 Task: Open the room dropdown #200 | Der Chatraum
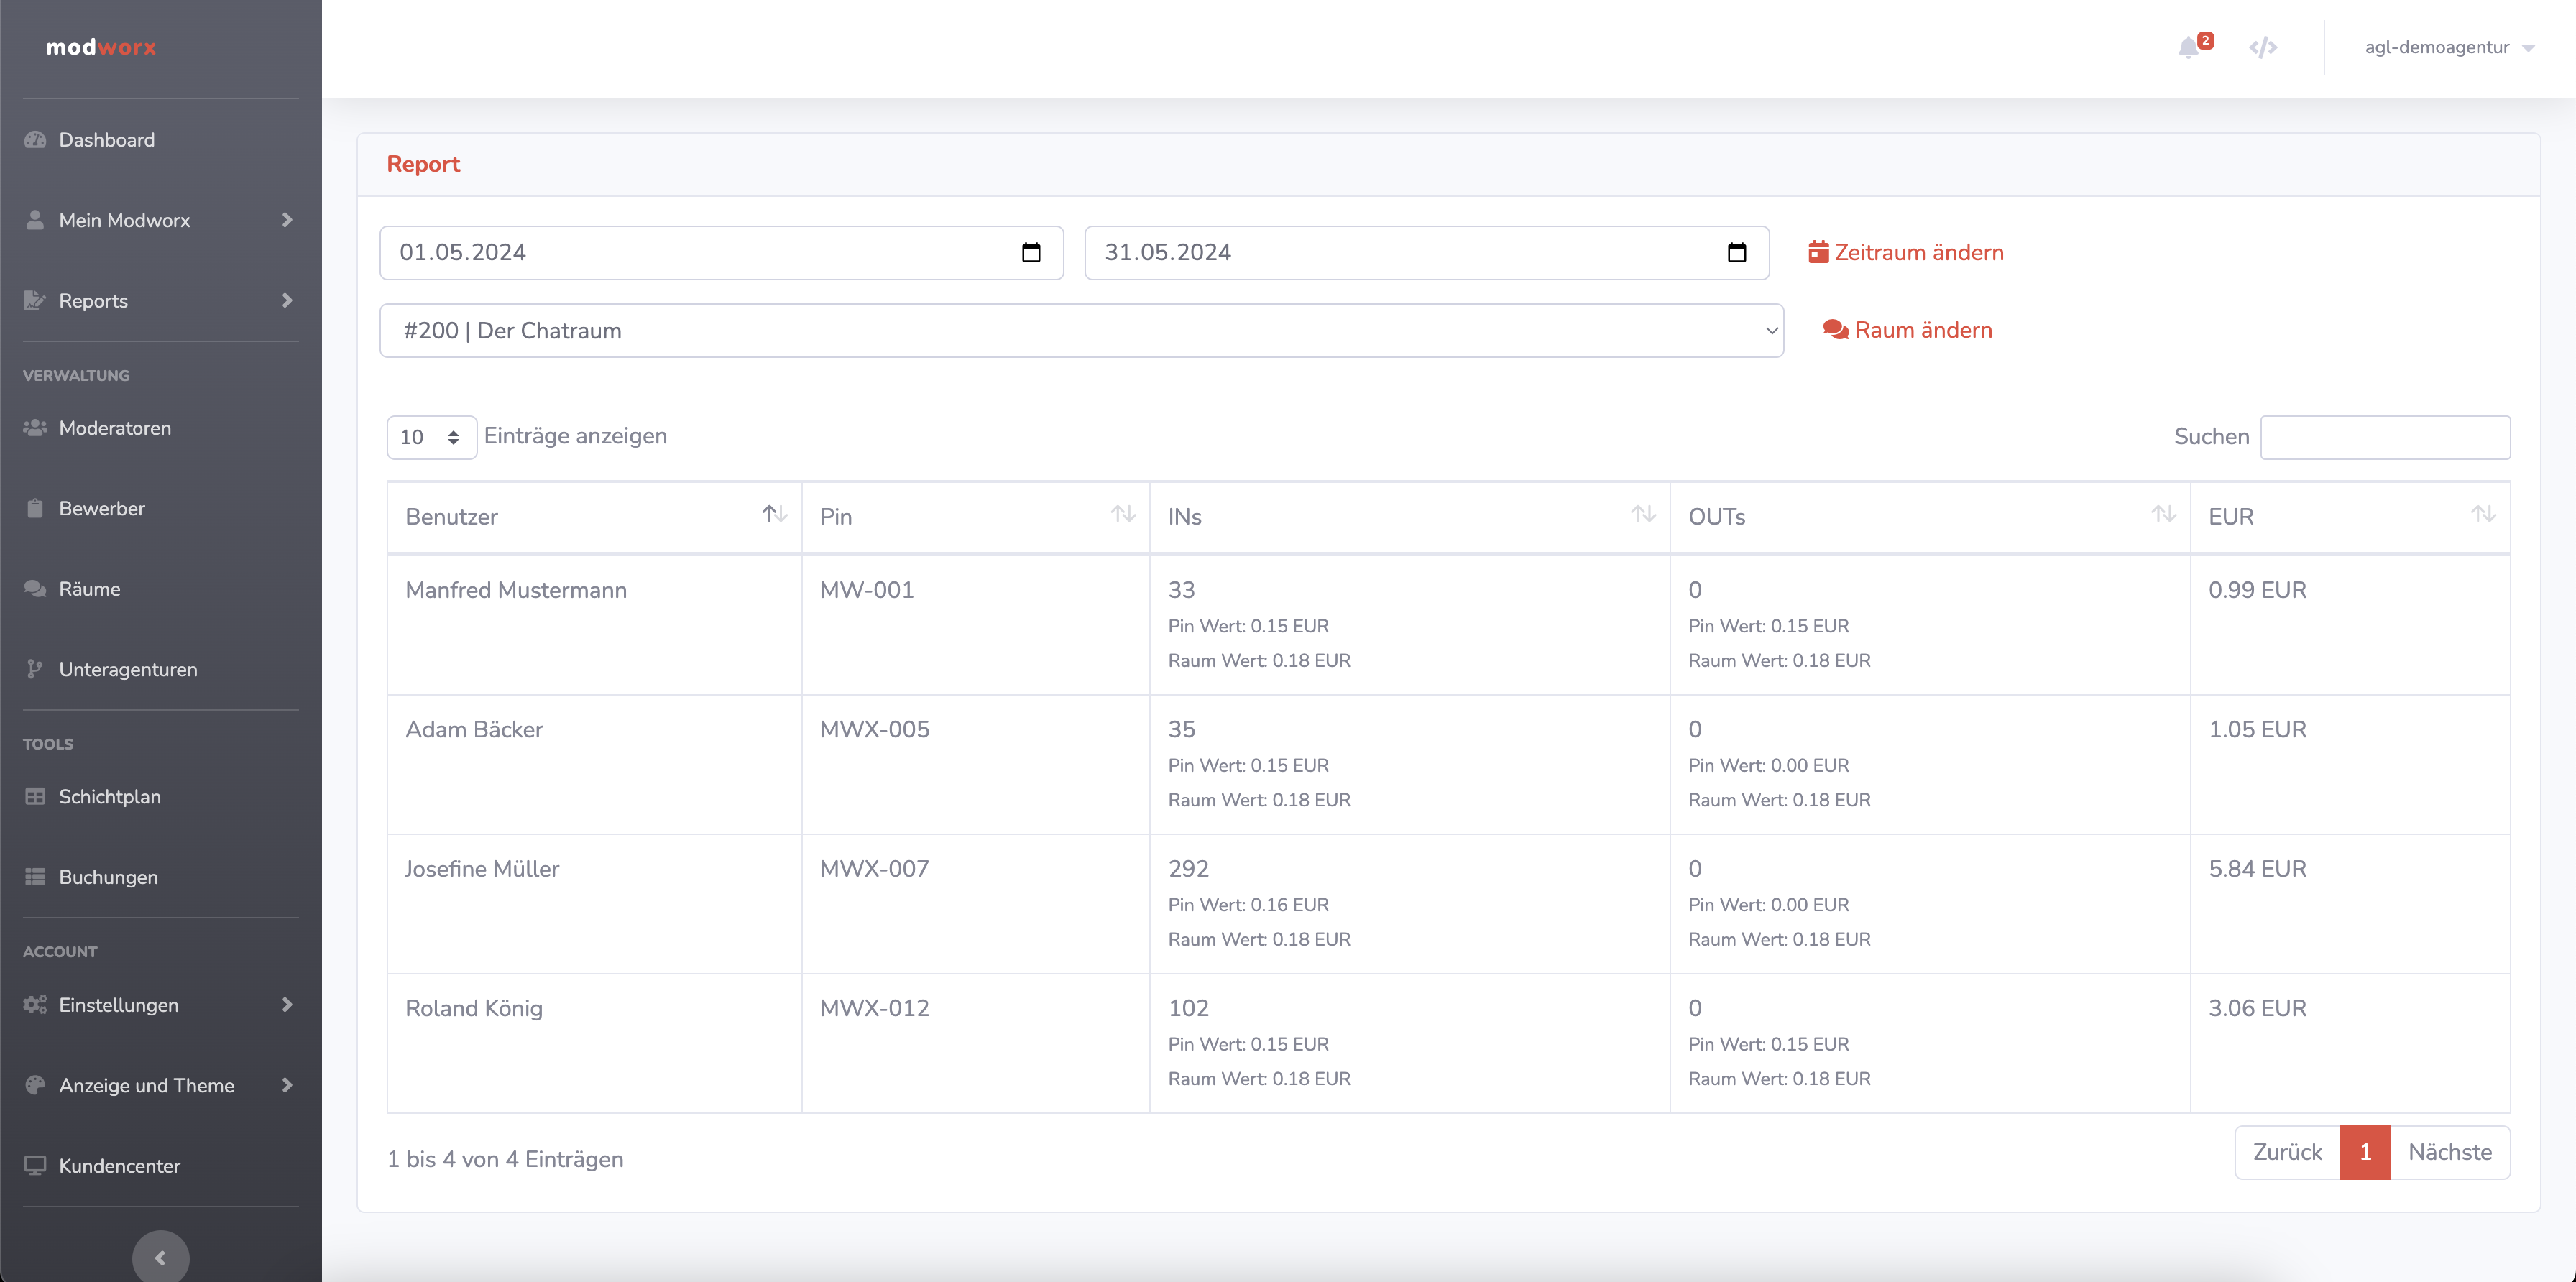coord(1081,331)
